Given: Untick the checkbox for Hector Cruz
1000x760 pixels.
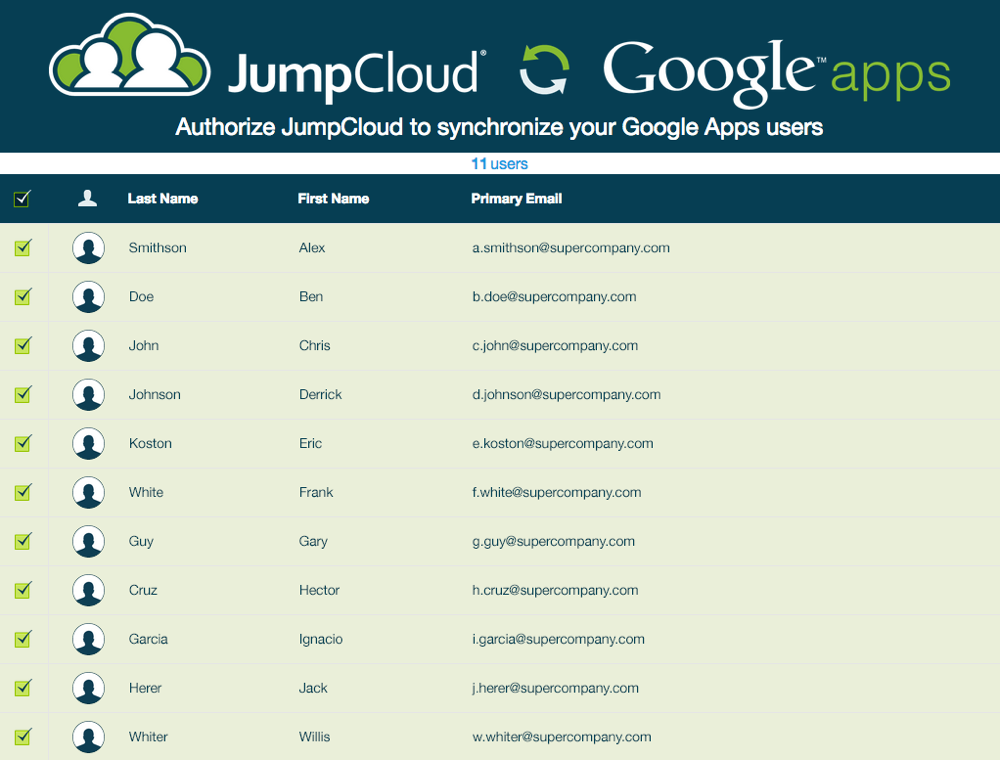Looking at the screenshot, I should tap(23, 590).
